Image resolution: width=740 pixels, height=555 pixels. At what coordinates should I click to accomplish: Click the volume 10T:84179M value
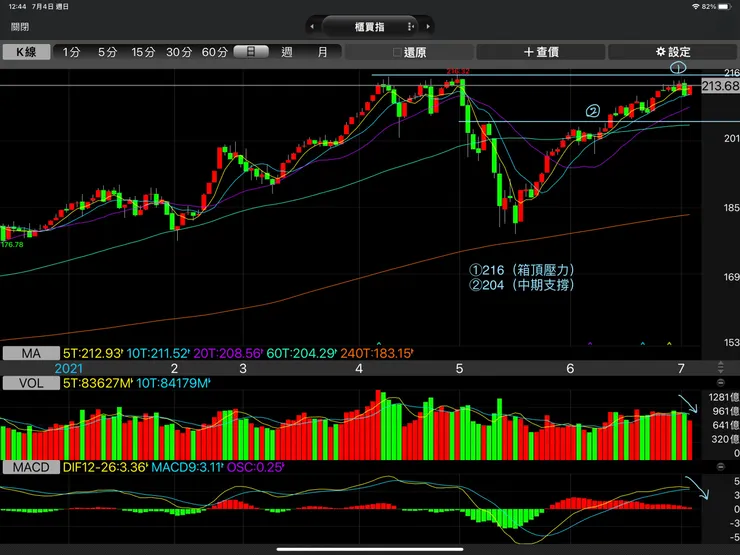173,383
